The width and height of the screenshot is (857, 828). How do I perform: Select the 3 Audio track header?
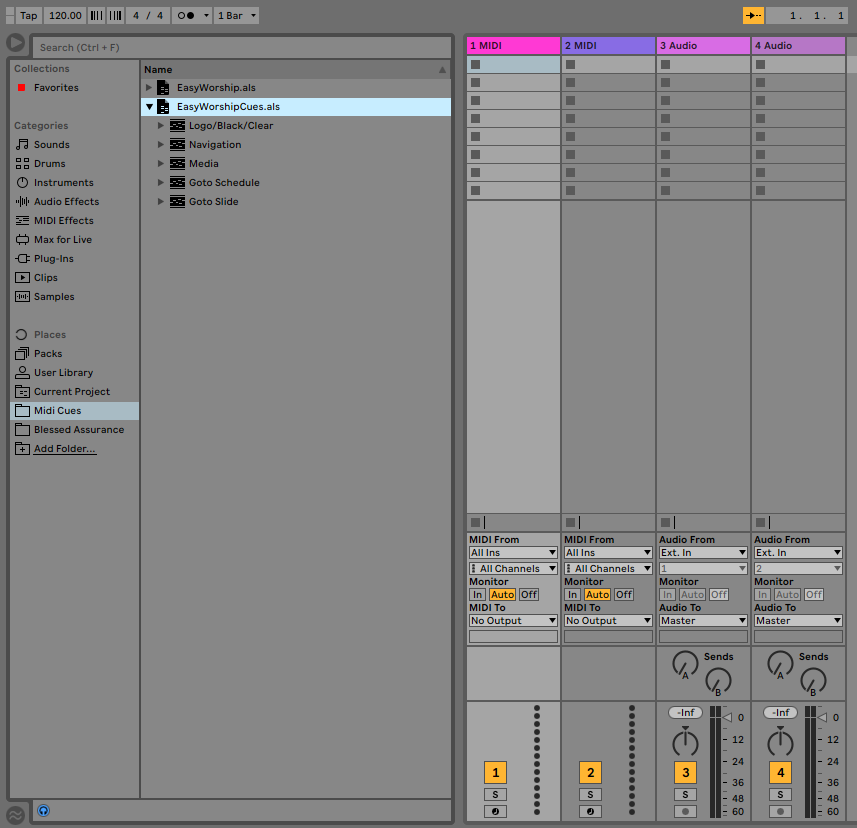coord(703,46)
